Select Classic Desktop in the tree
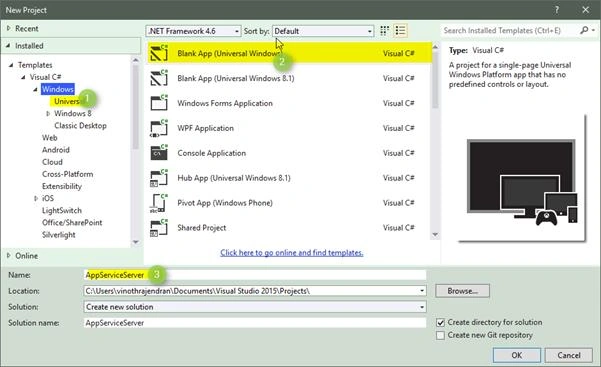601x367 pixels. pyautogui.click(x=80, y=126)
